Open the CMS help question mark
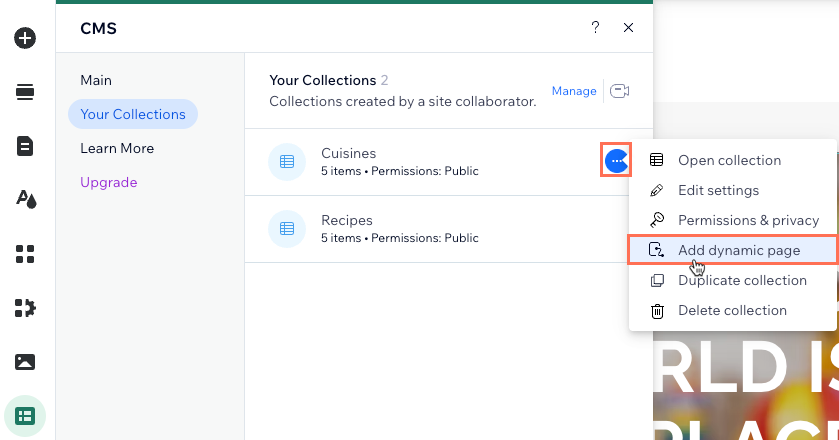Screen dimensions: 839x440 tap(595, 27)
